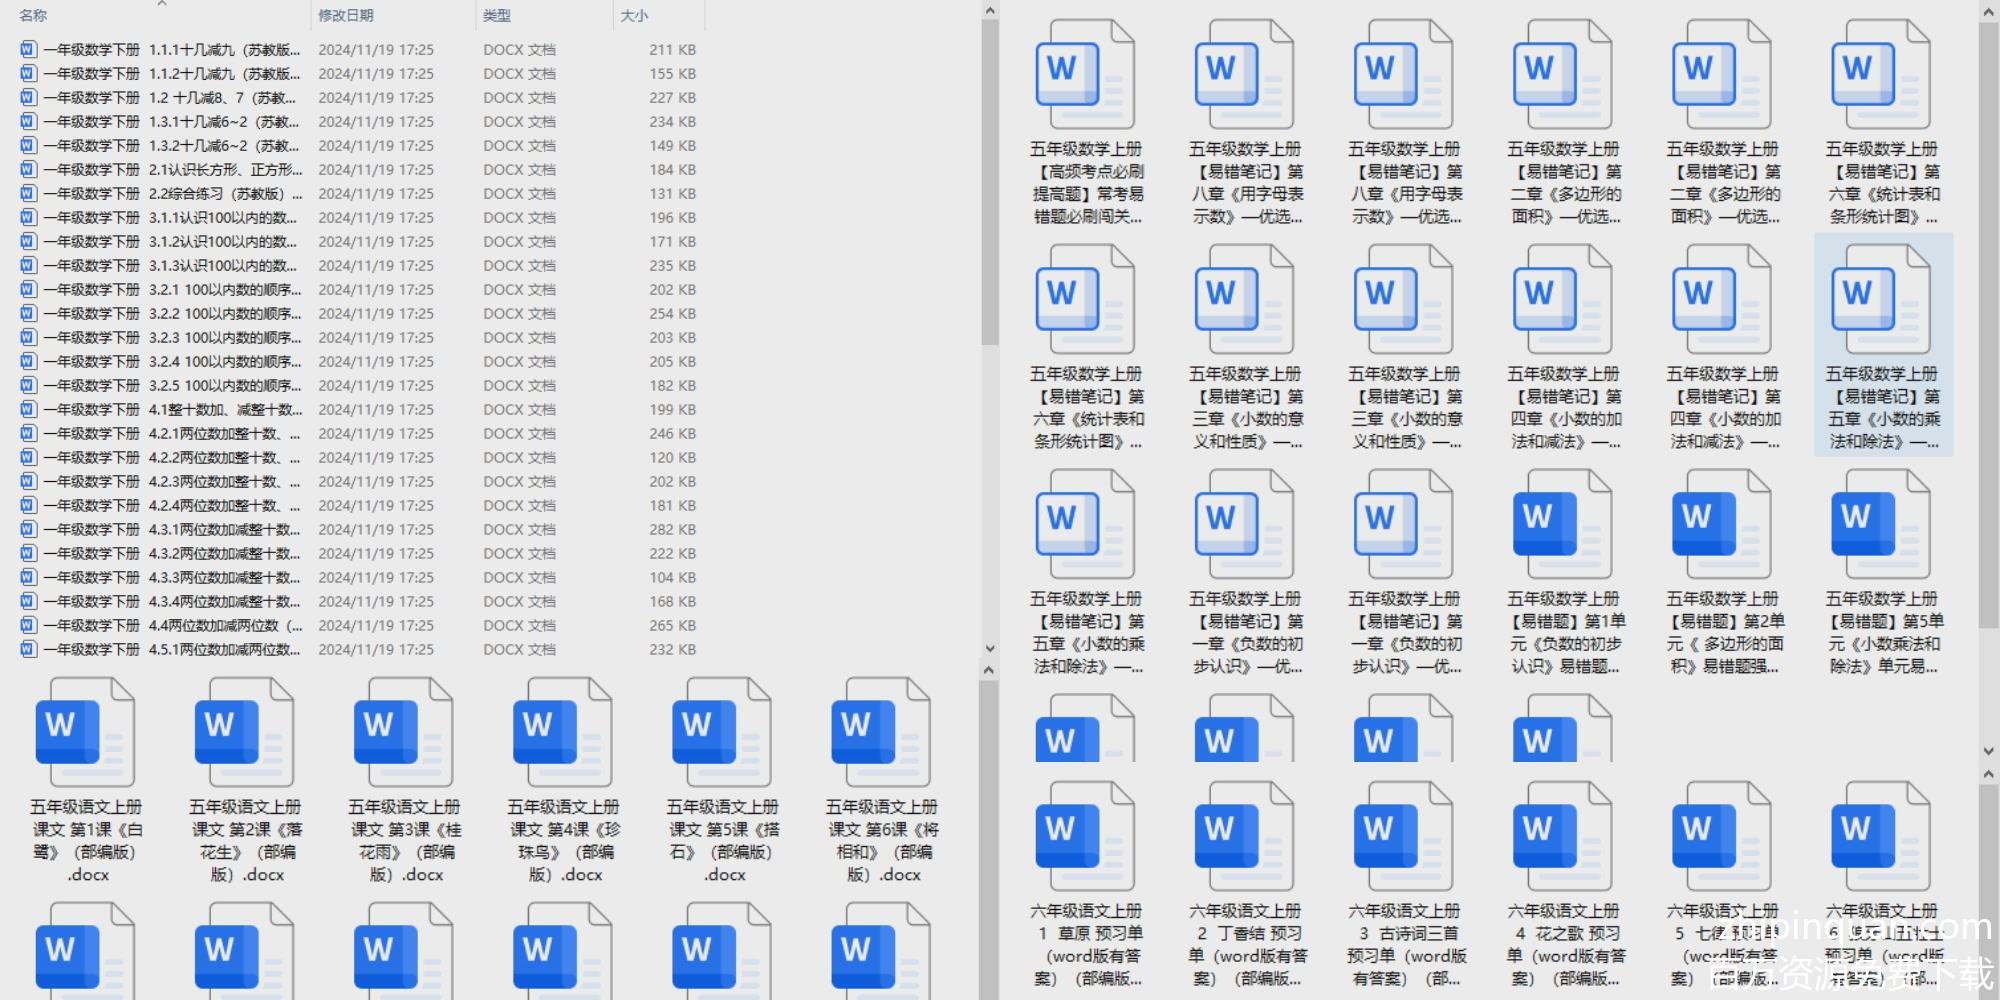Click the 大小 column header
The height and width of the screenshot is (1000, 2000).
634,15
